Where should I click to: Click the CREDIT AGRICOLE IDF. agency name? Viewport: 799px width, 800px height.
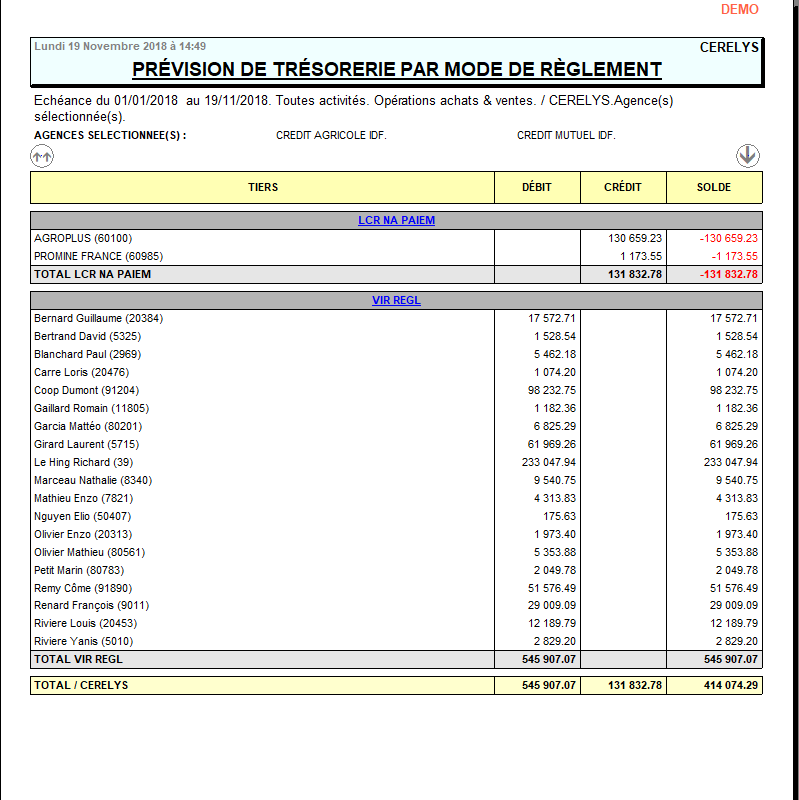click(x=331, y=135)
